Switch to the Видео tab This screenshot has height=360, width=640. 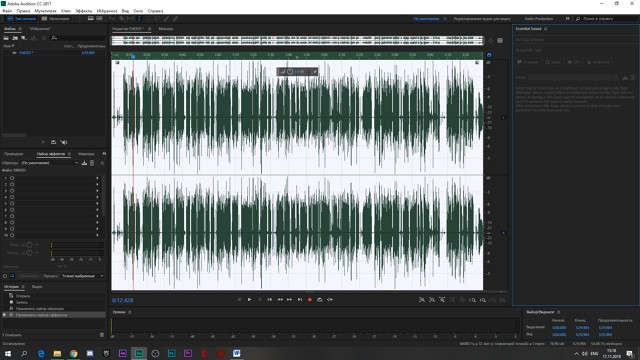point(37,287)
